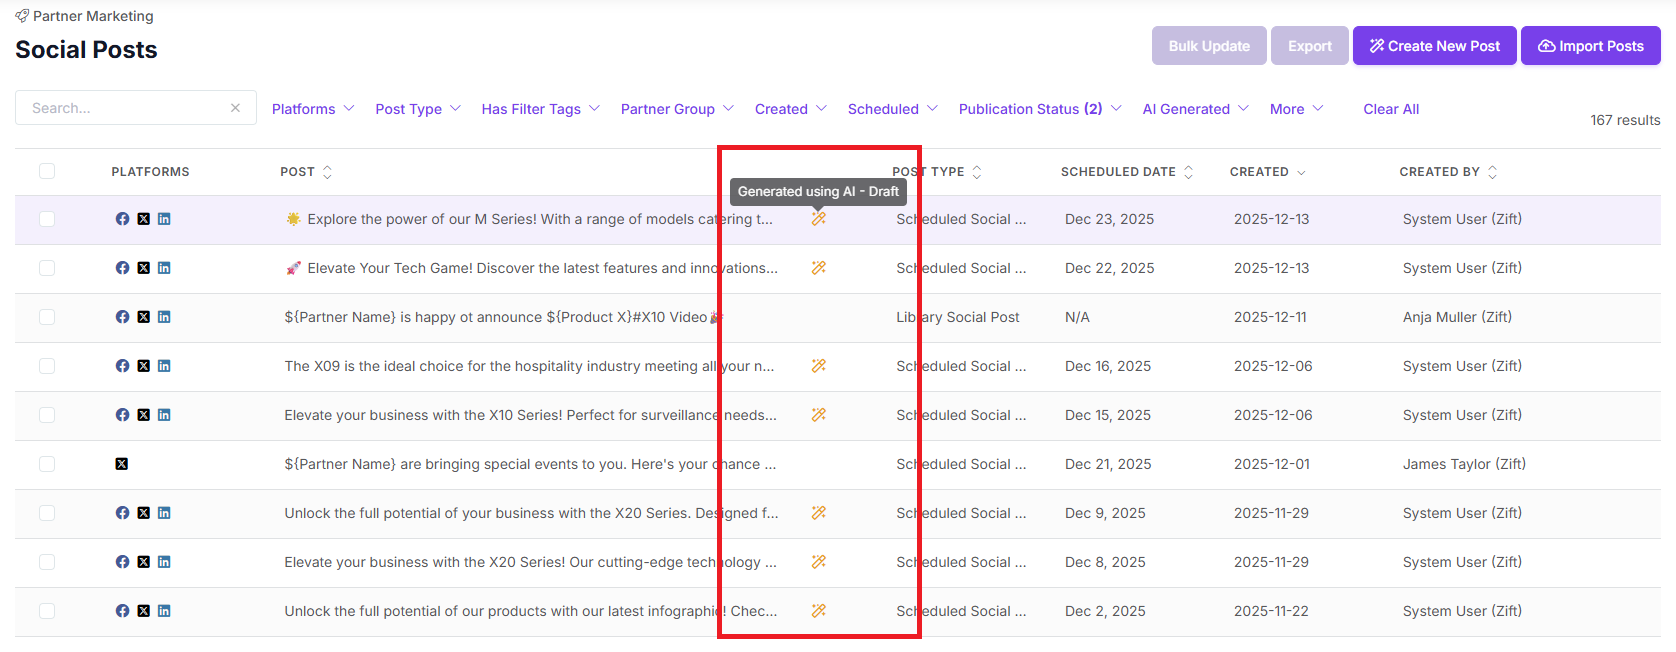
Task: Open Has Filter Tags dropdown
Action: (540, 109)
